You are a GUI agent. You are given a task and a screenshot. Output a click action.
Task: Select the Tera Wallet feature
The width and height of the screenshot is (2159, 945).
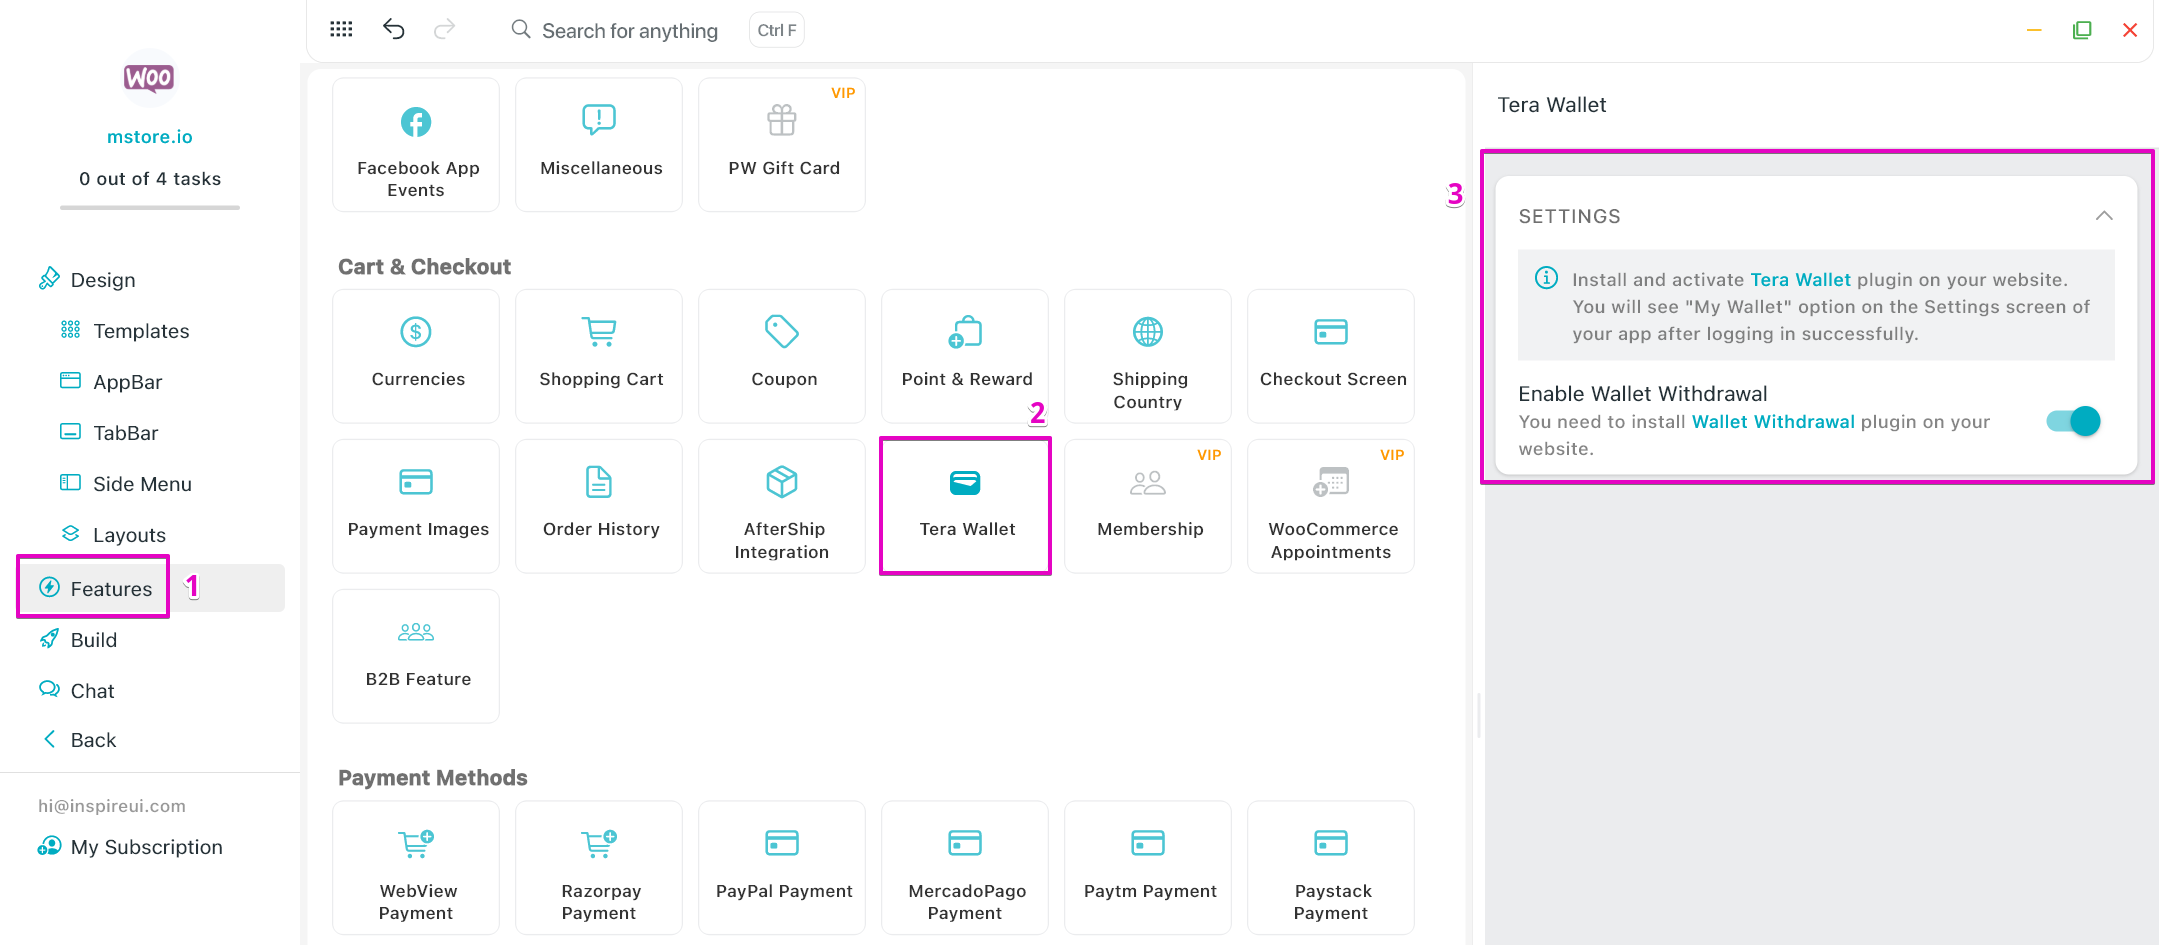click(965, 505)
